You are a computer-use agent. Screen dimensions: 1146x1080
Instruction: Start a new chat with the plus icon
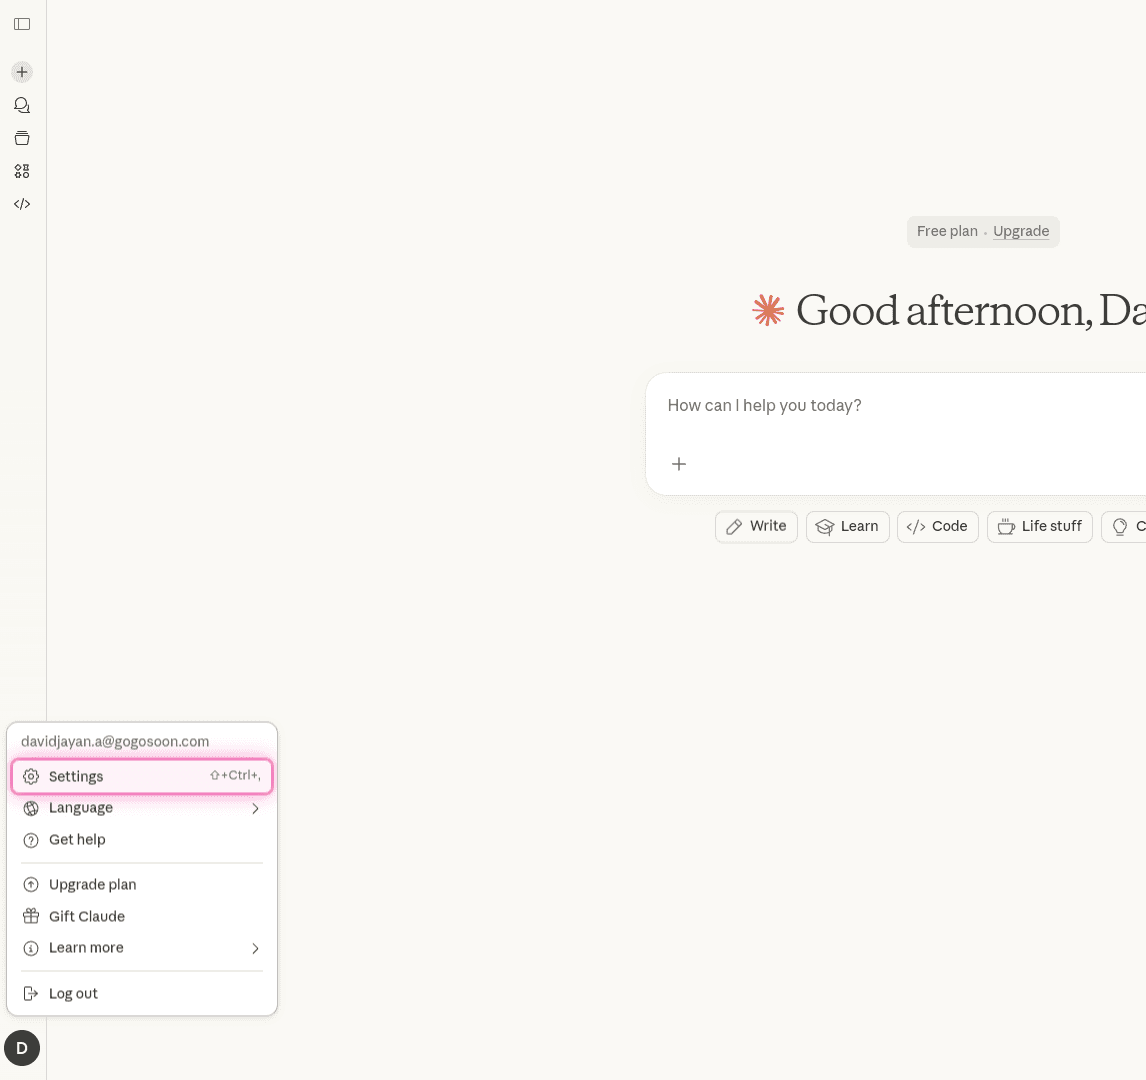pos(22,72)
